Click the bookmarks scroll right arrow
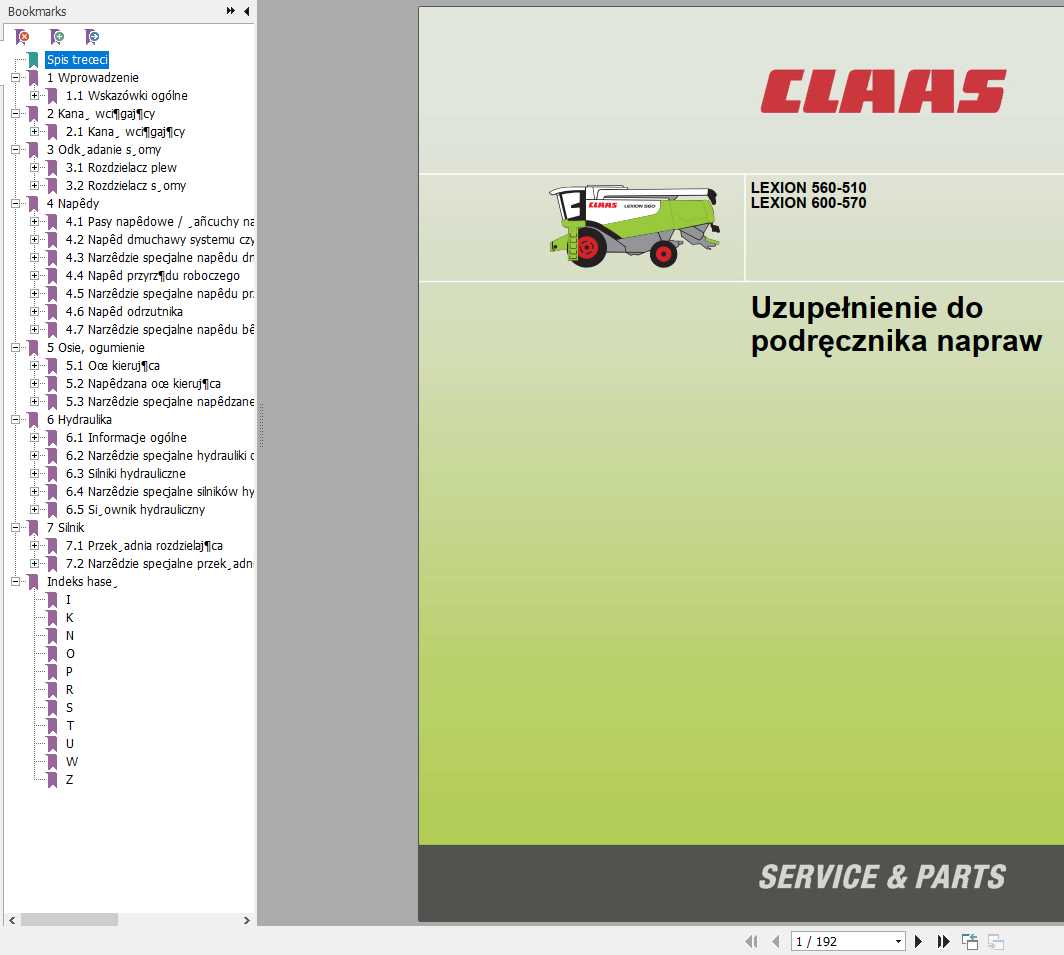The image size is (1064, 955). pos(246,920)
